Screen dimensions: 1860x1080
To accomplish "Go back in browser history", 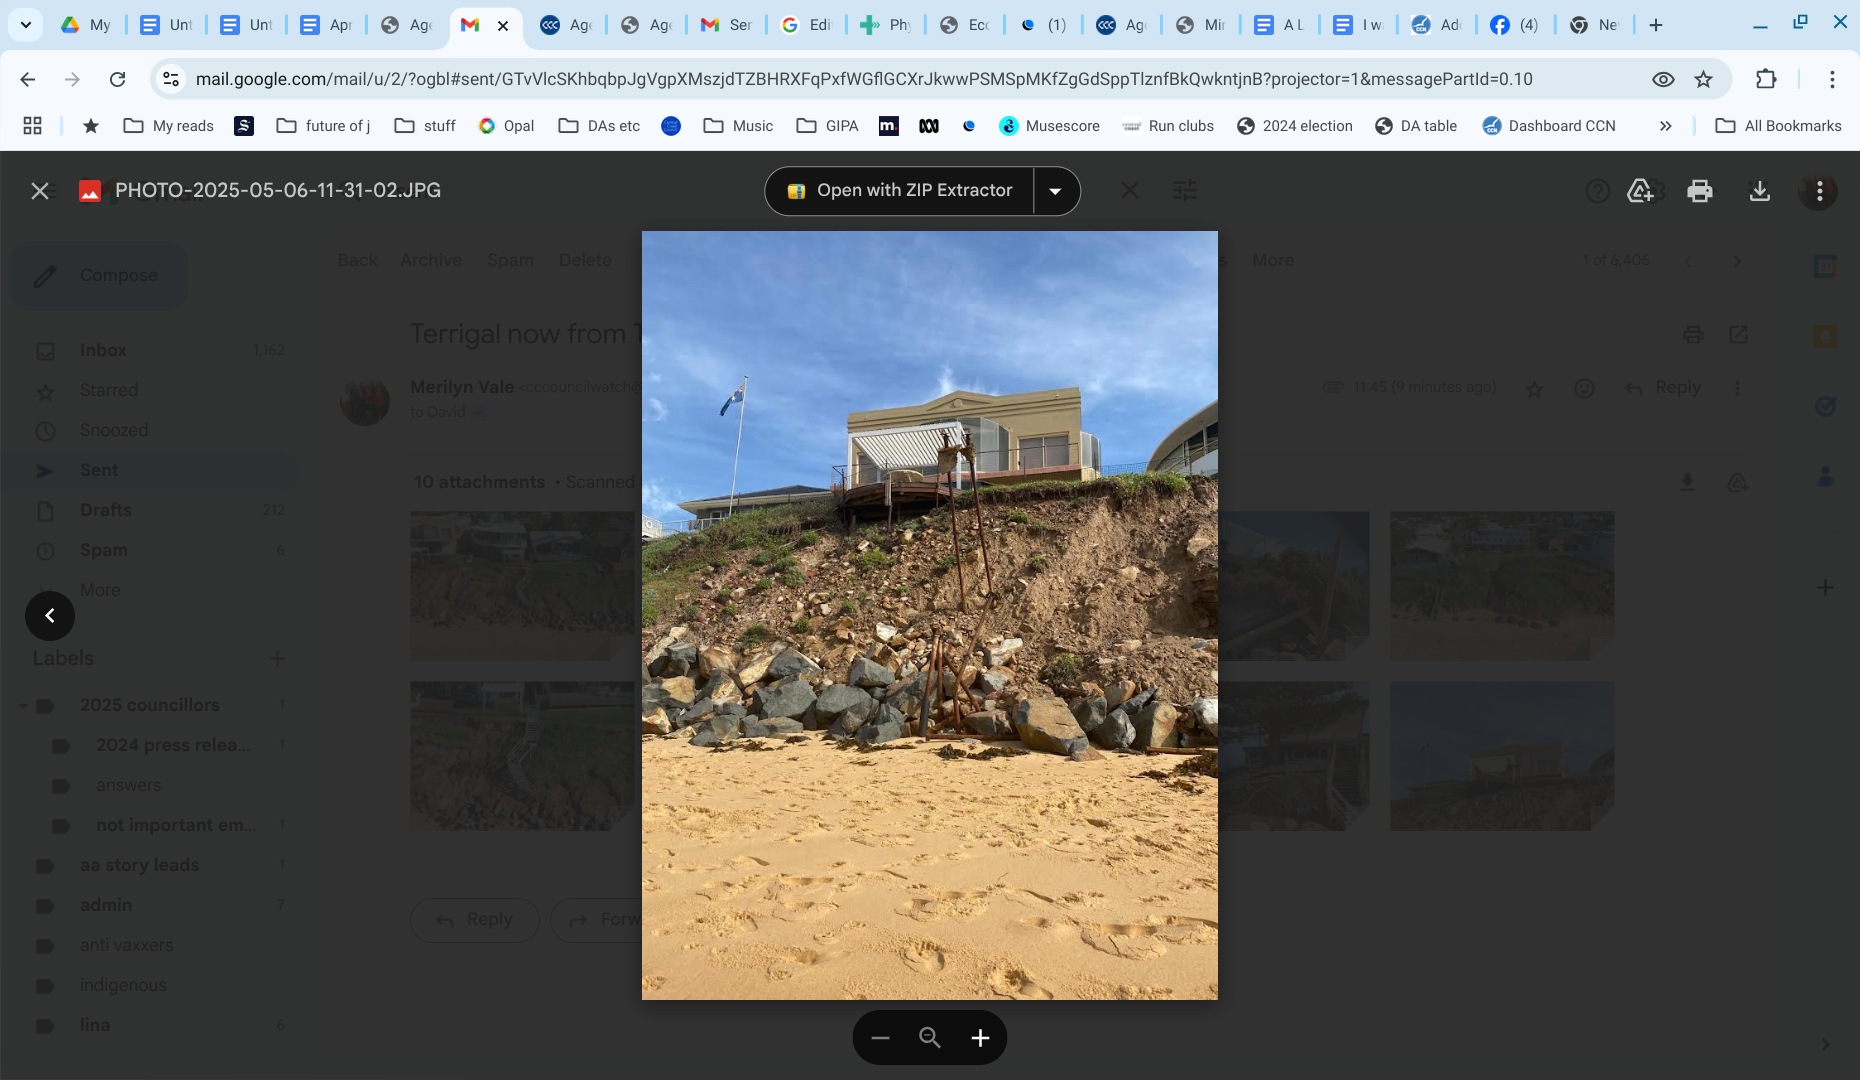I will 28,79.
